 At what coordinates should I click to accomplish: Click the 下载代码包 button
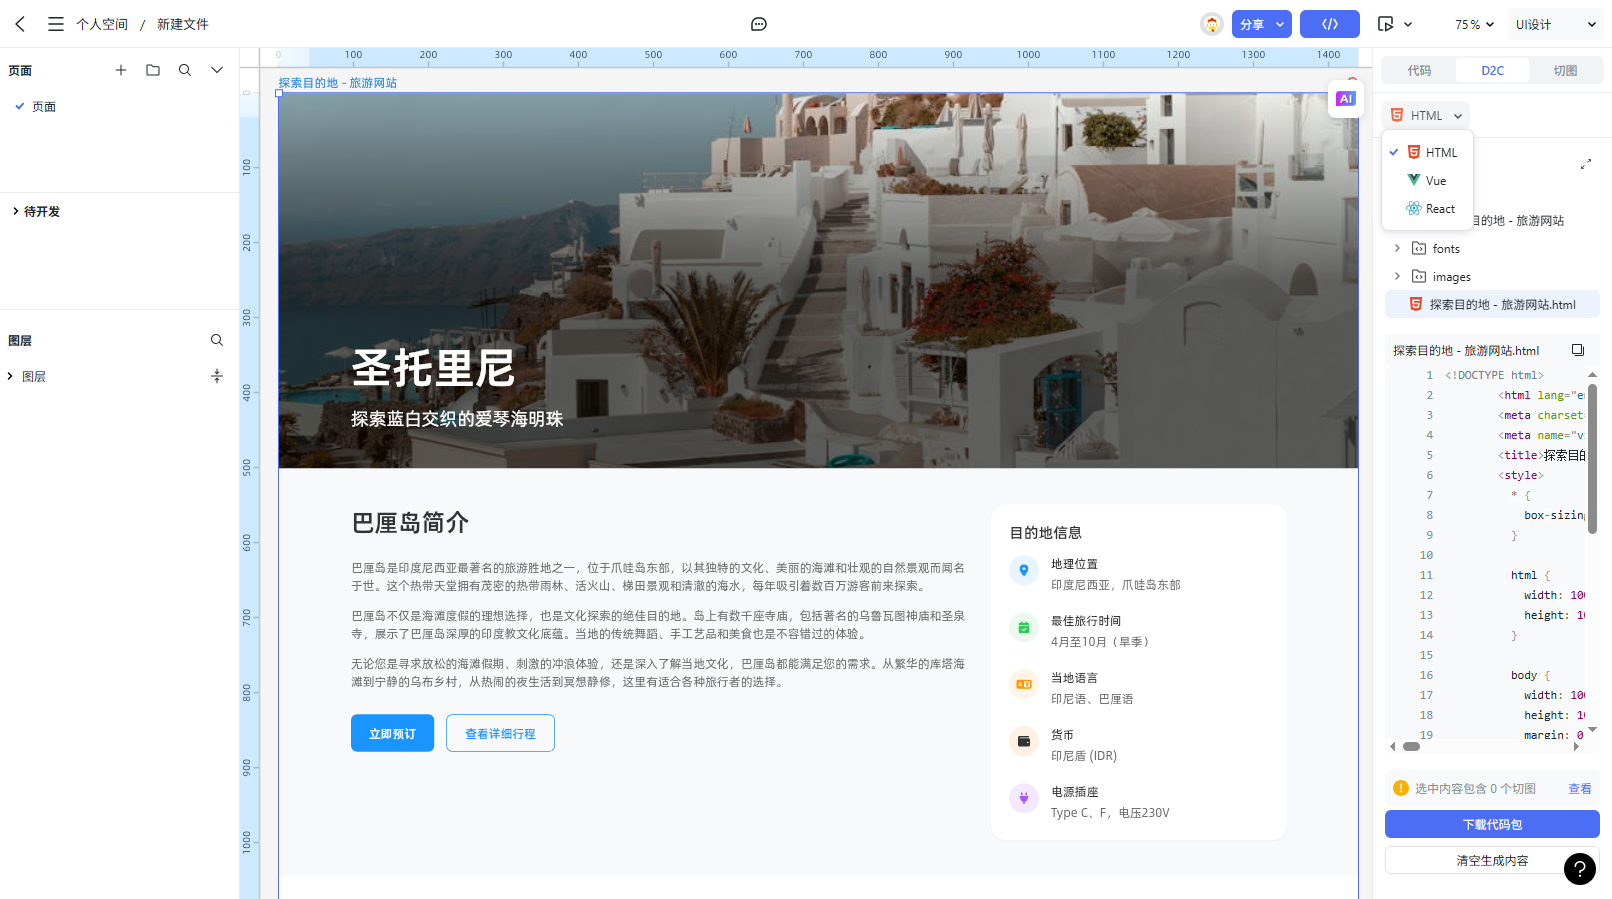coord(1492,824)
